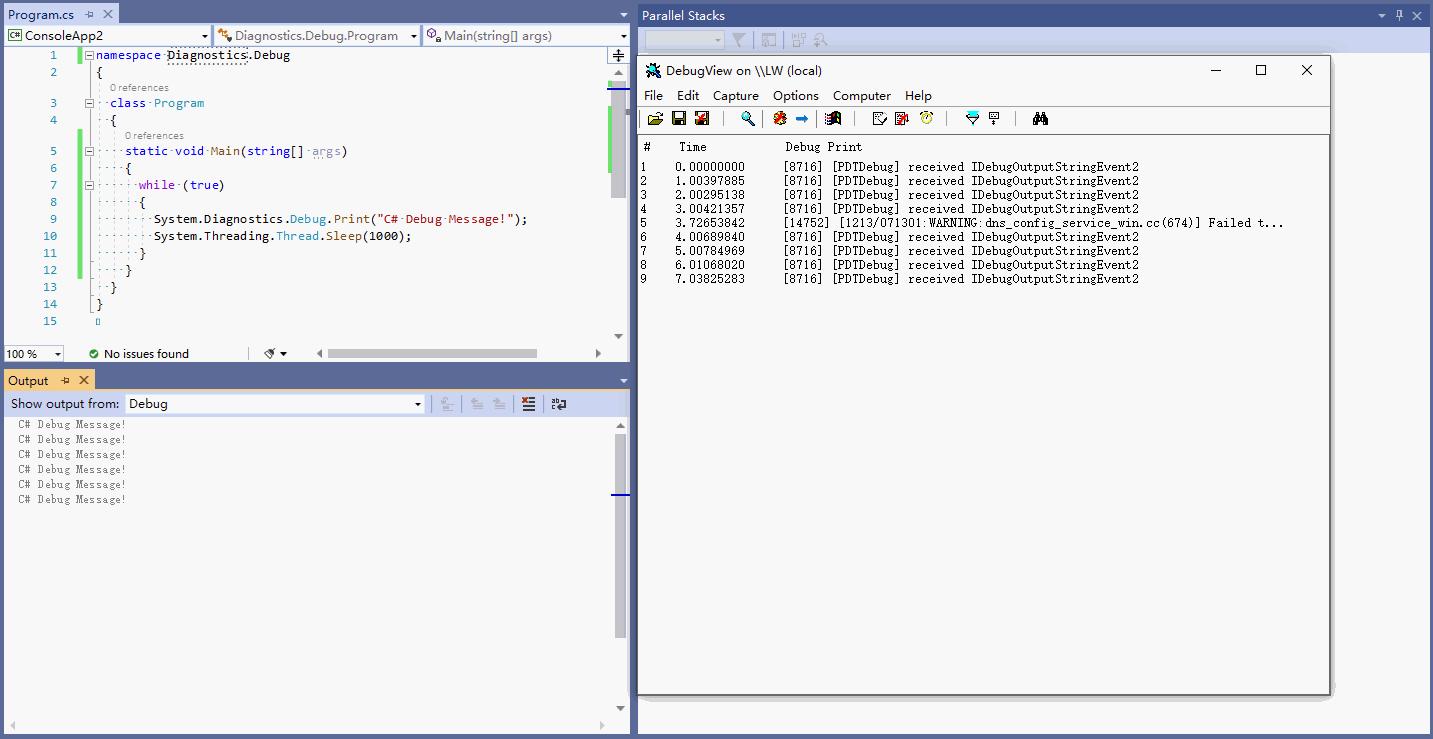Expand the Main(string[] args) member dropdown

[x=525, y=35]
